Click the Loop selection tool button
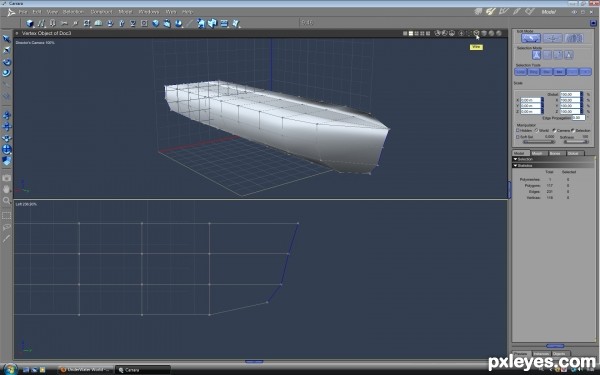 click(x=520, y=72)
